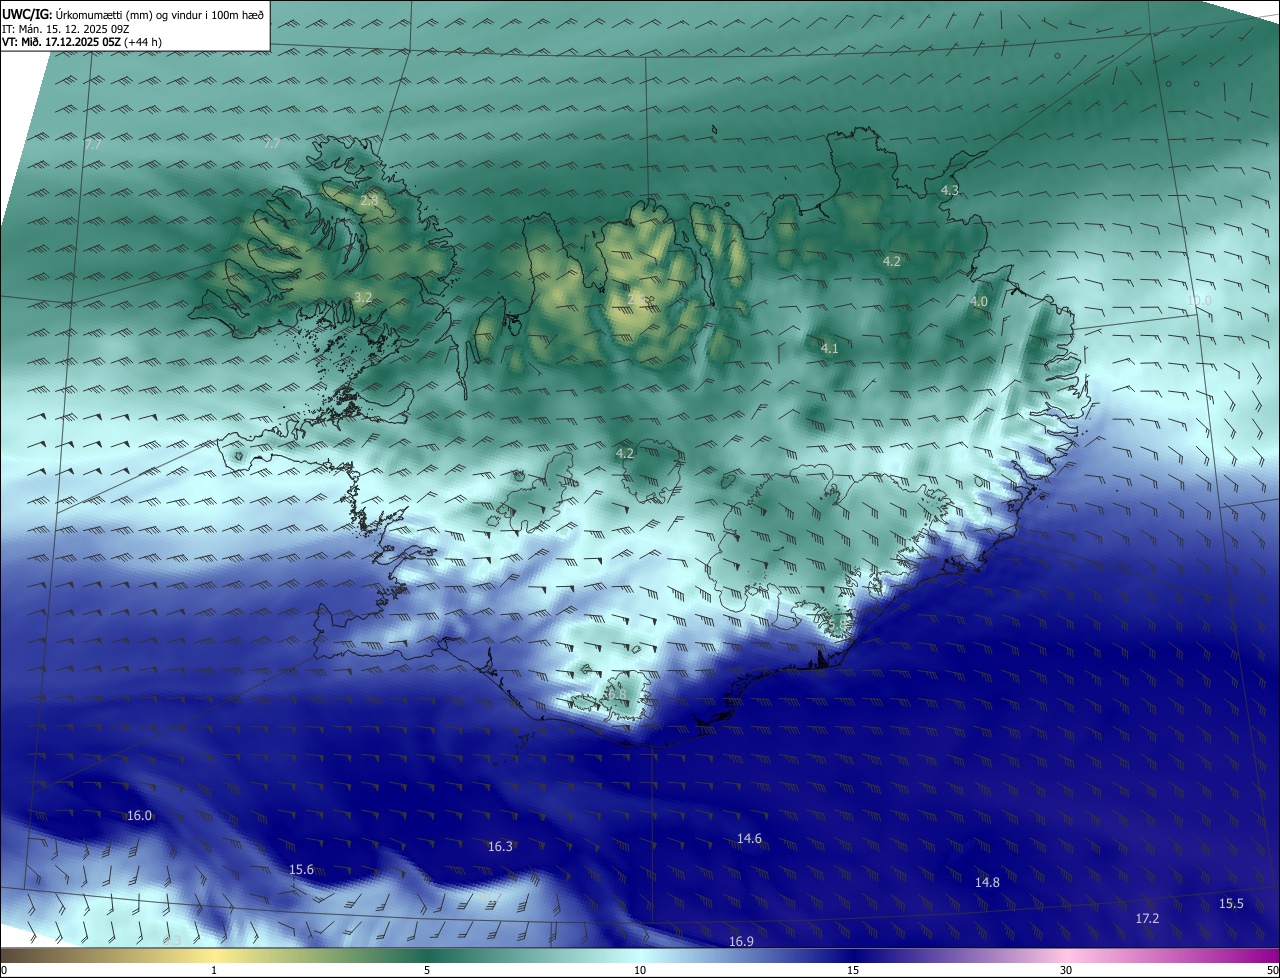Click the 3.2 value in the Westfjords

363,298
